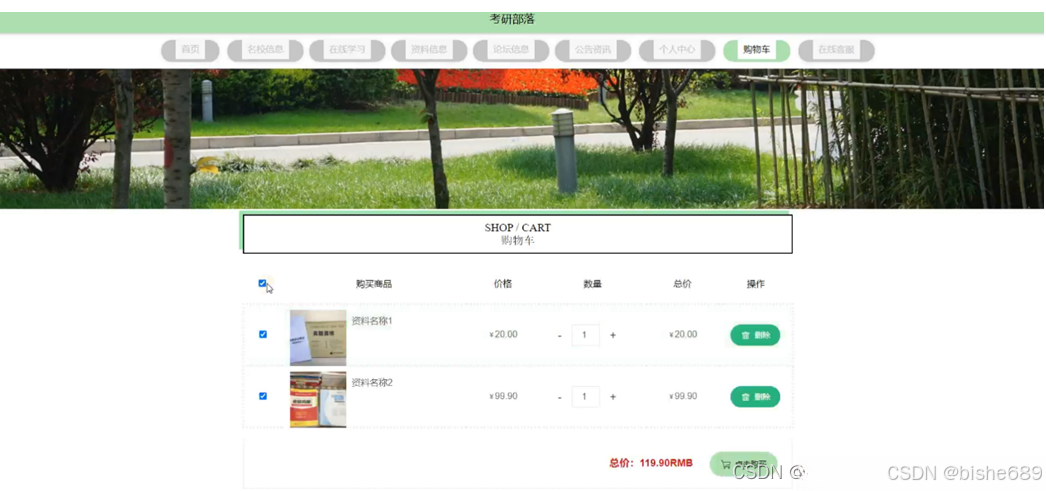
Task: Select the 论坛信息 tab
Action: click(511, 50)
